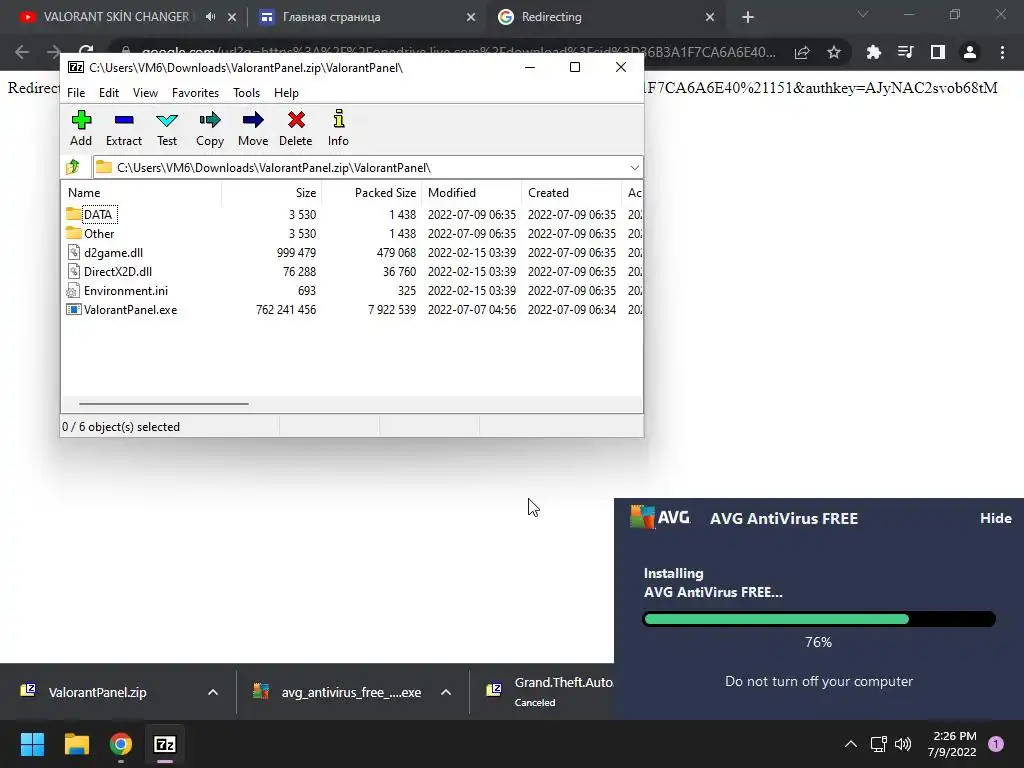
Task: Share this page from address bar
Action: [802, 52]
